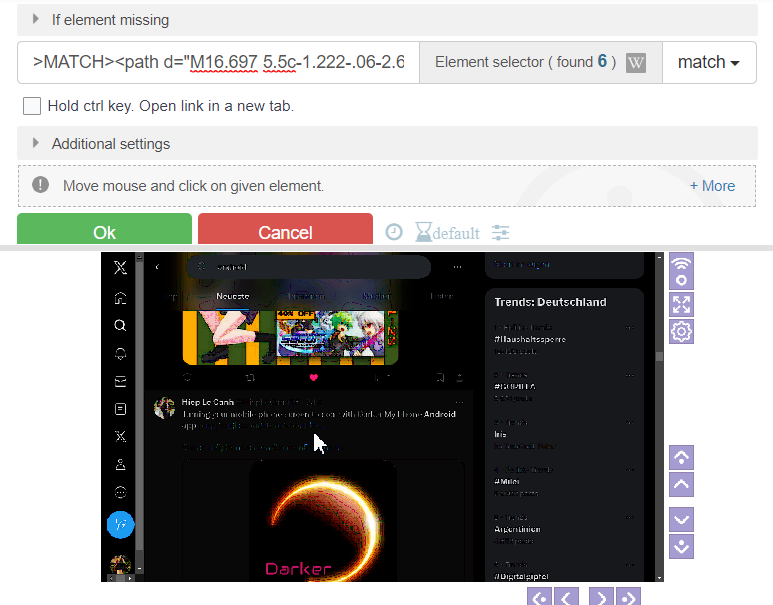
Task: Click scroll to bottom button with dot
Action: [x=681, y=546]
